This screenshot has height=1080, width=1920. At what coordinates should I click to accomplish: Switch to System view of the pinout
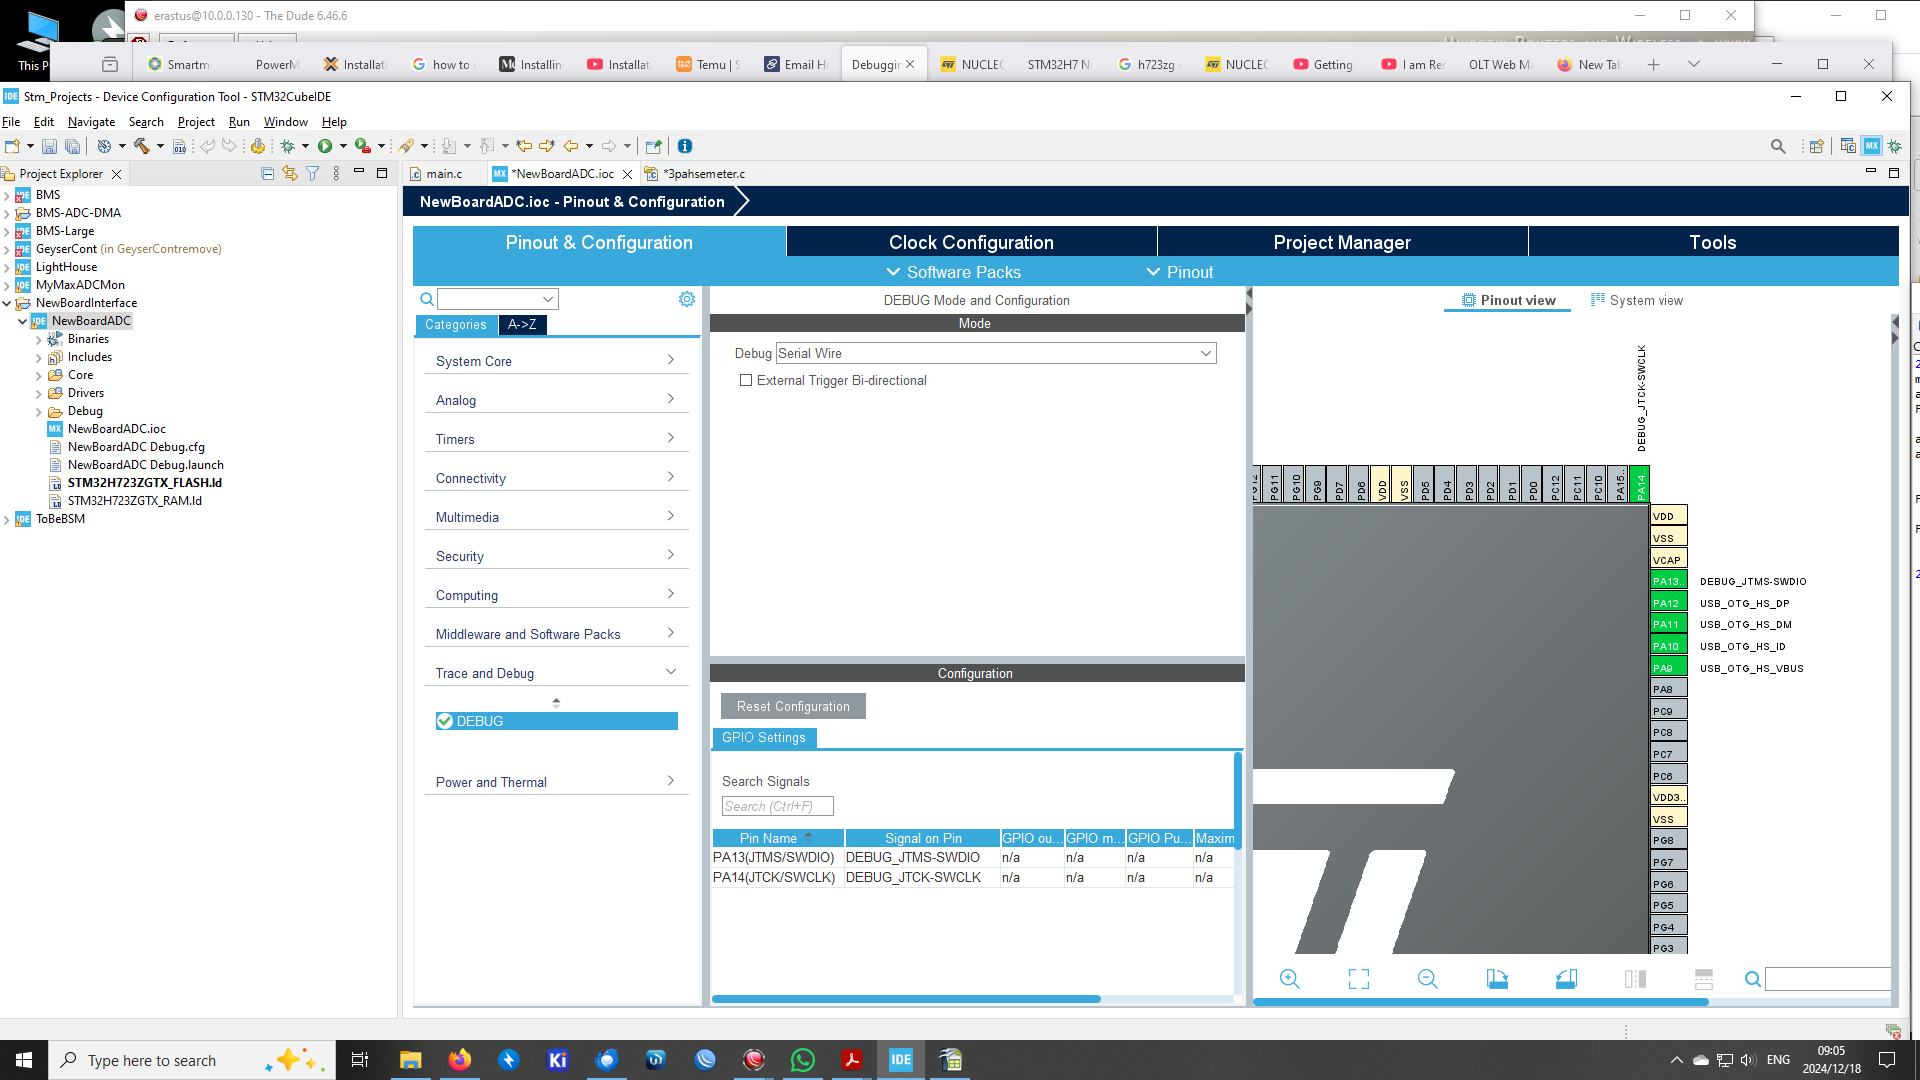[1637, 300]
